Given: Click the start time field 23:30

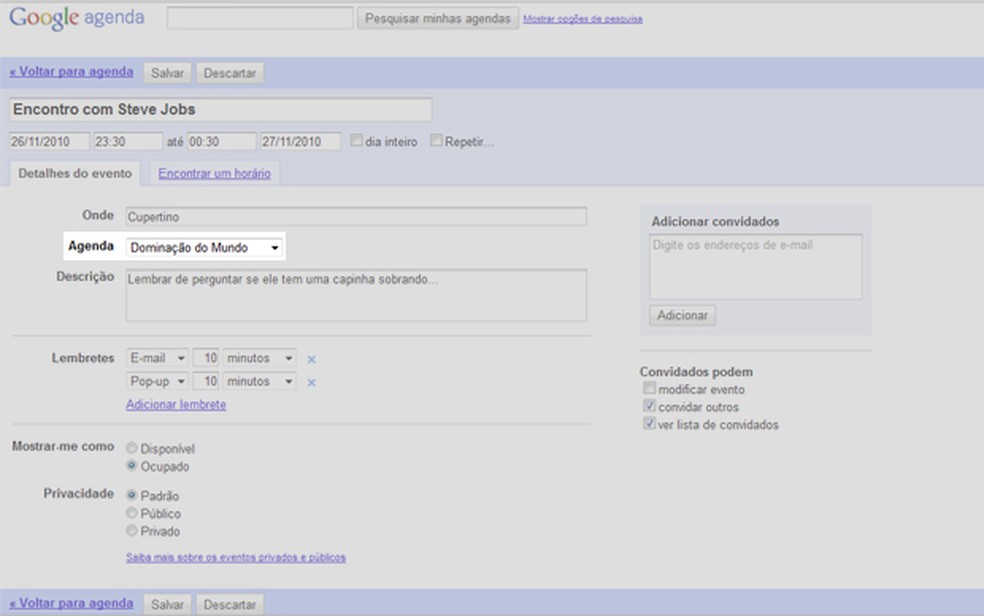Looking at the screenshot, I should click(128, 141).
